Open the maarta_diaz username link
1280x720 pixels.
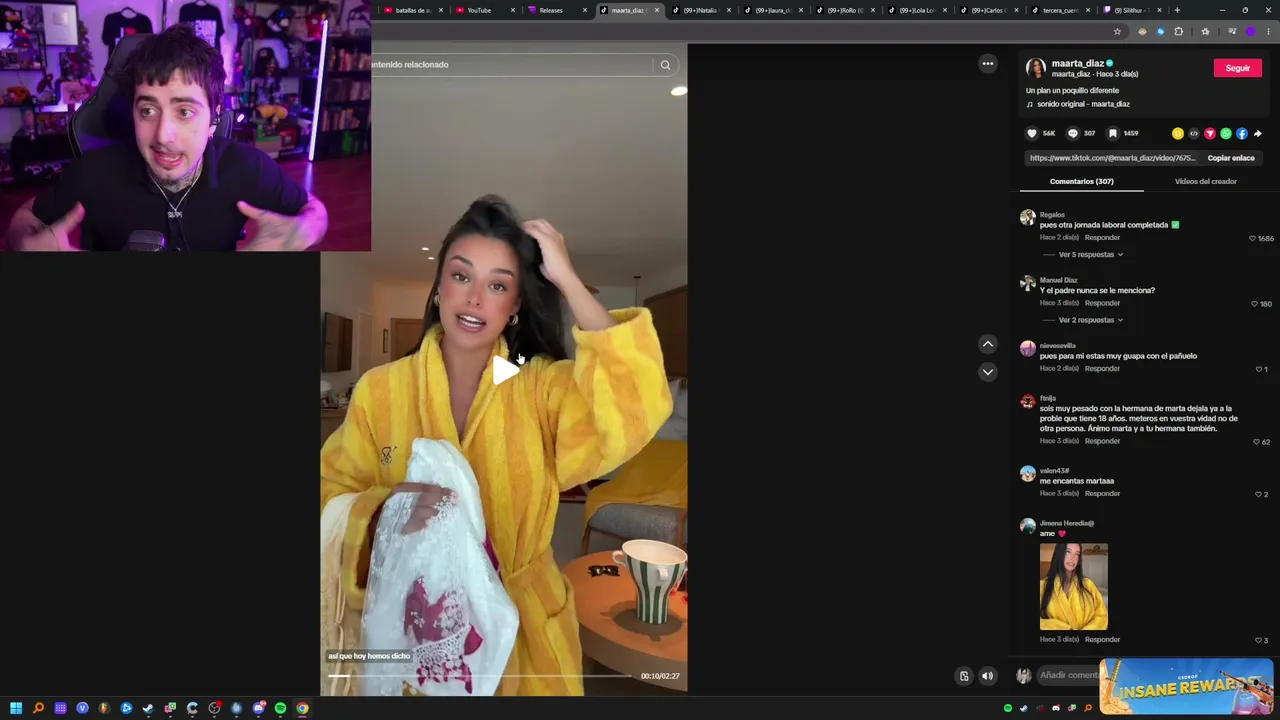point(1078,63)
